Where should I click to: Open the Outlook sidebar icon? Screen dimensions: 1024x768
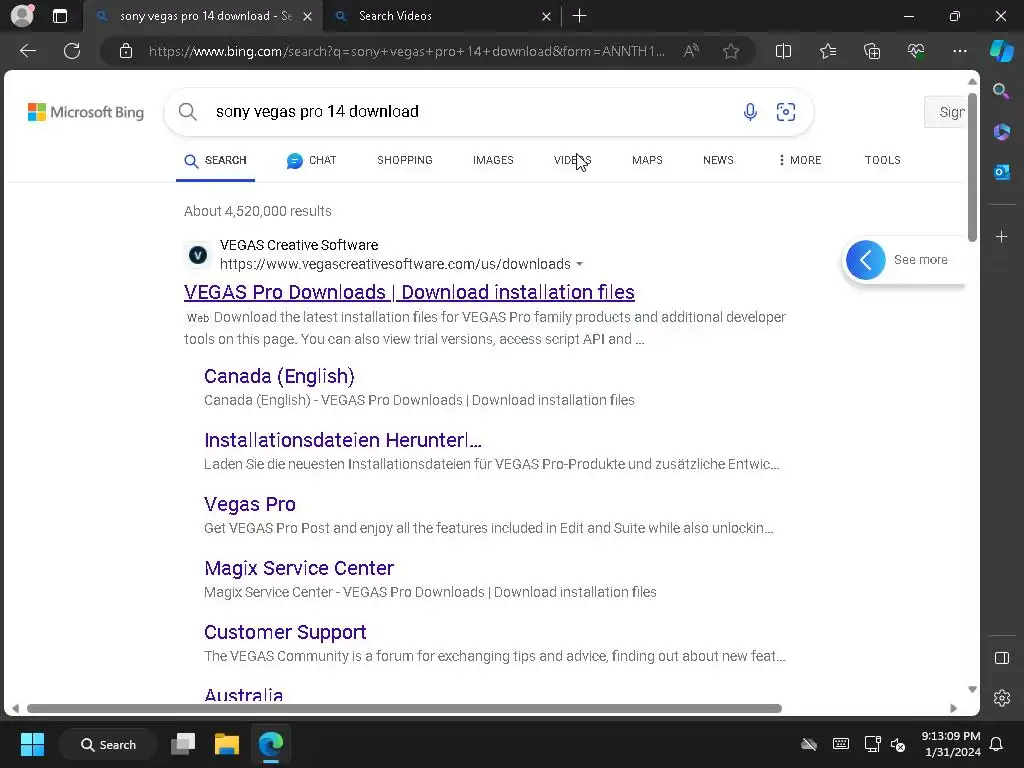point(1001,172)
